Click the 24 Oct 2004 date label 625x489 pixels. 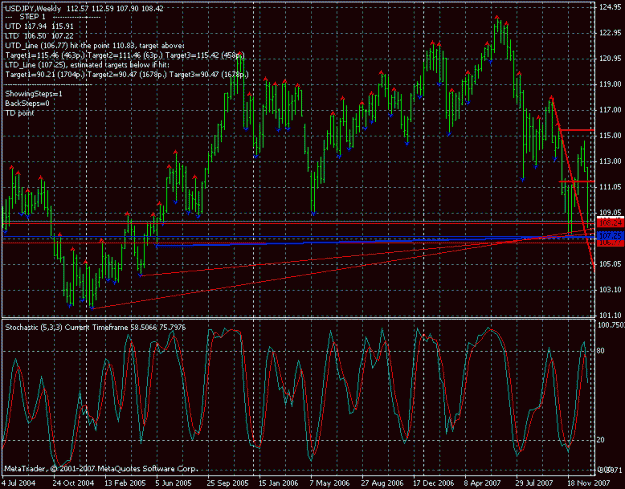click(x=73, y=483)
